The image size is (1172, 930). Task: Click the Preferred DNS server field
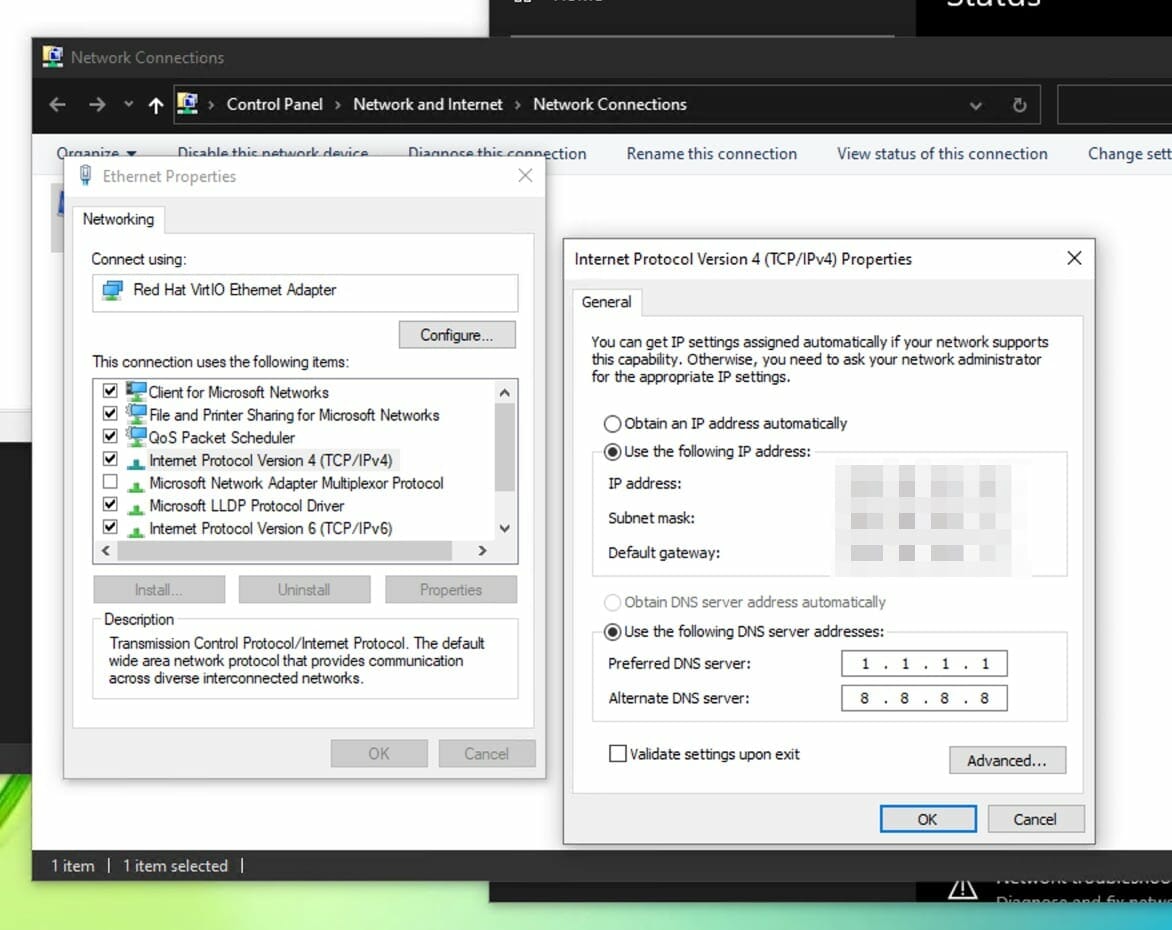(924, 663)
